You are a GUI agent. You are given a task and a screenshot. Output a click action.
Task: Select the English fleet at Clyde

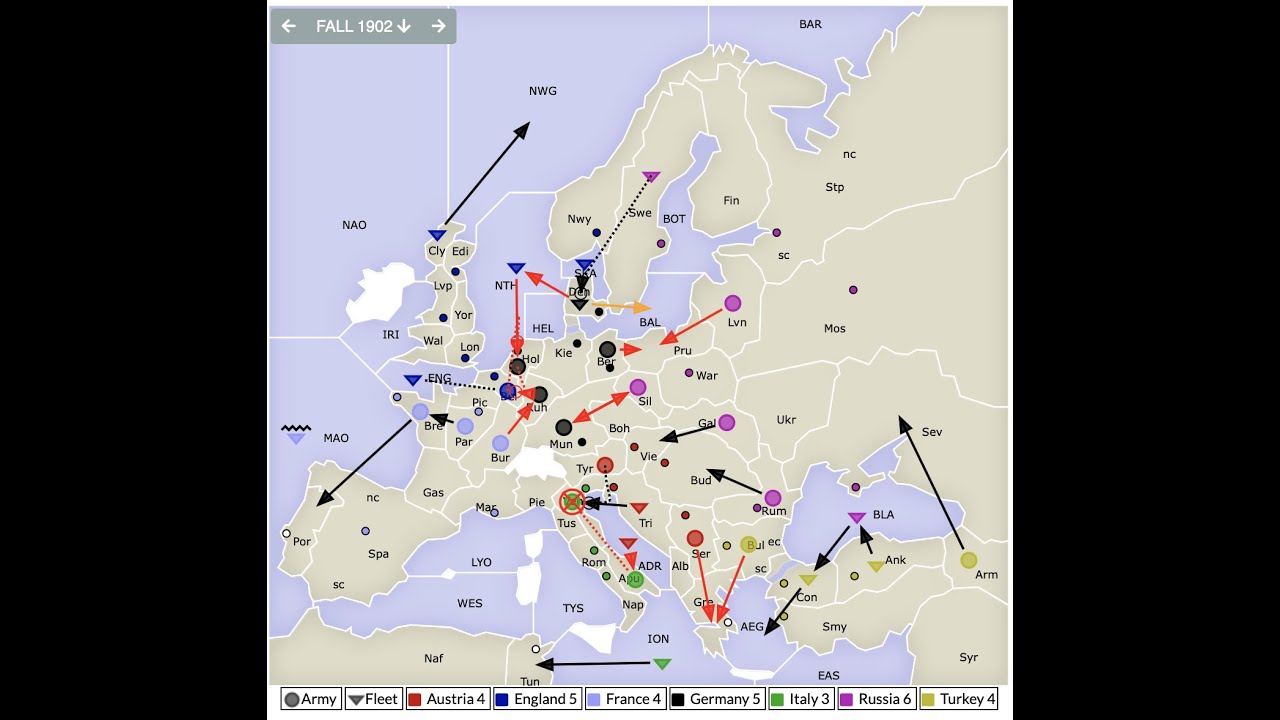point(437,235)
